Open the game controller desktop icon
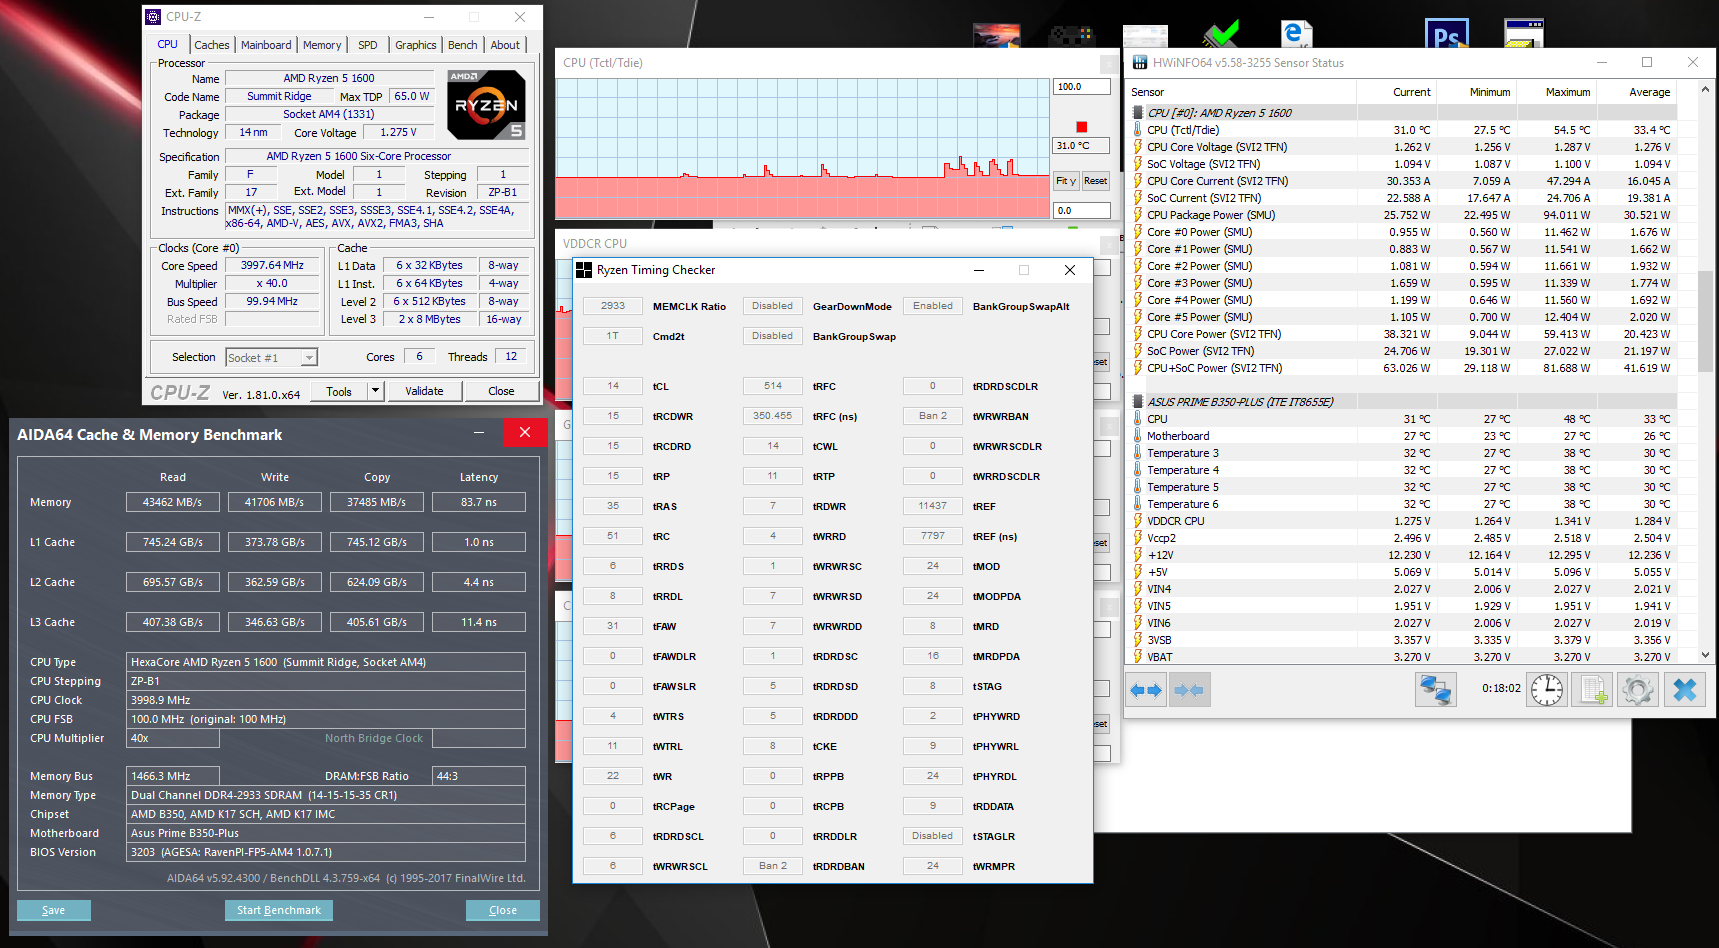 (1071, 36)
